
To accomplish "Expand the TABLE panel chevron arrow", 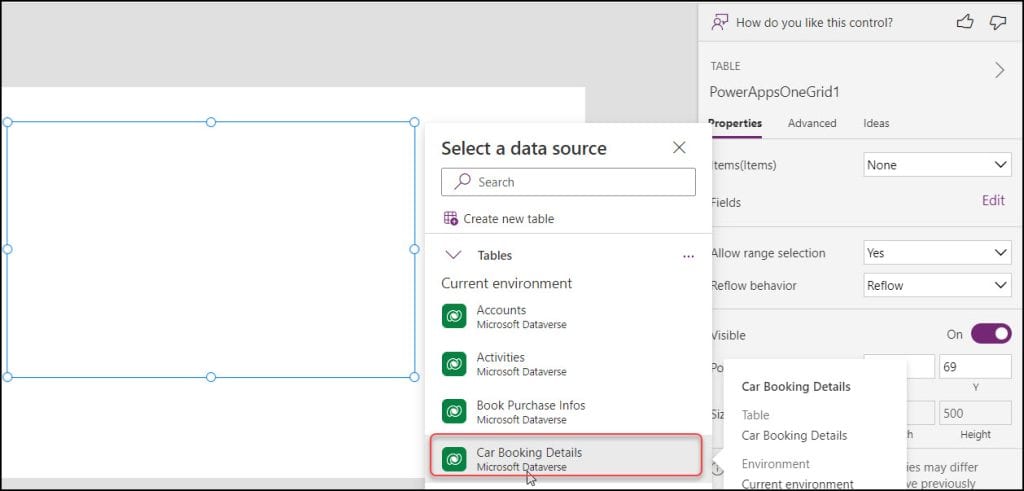I will coord(999,71).
